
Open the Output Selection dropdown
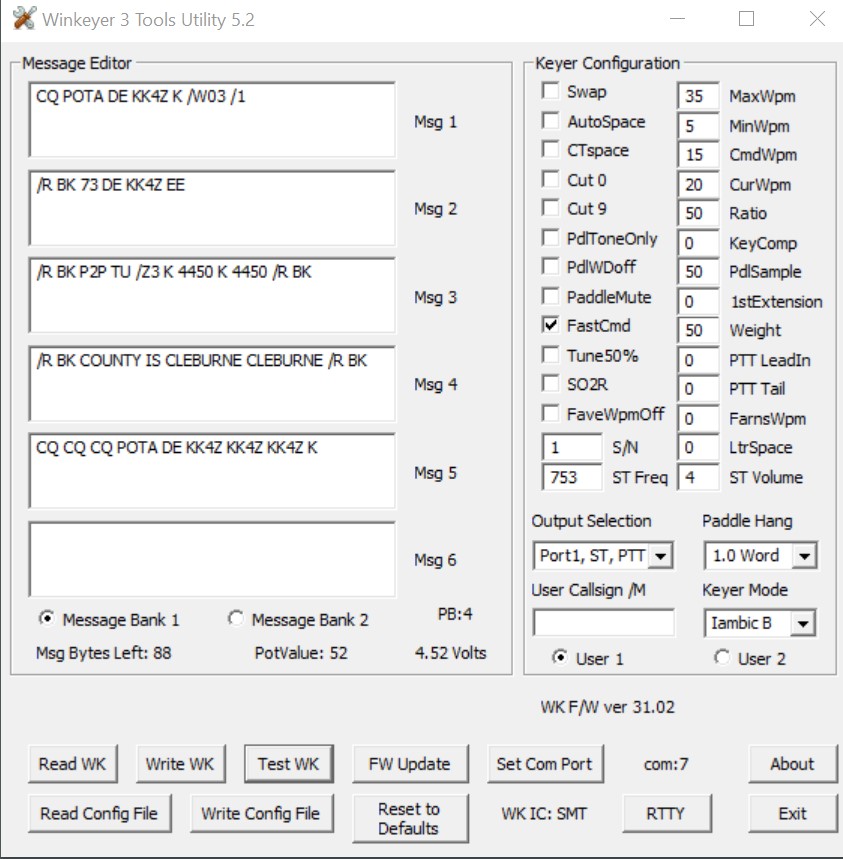(662, 555)
